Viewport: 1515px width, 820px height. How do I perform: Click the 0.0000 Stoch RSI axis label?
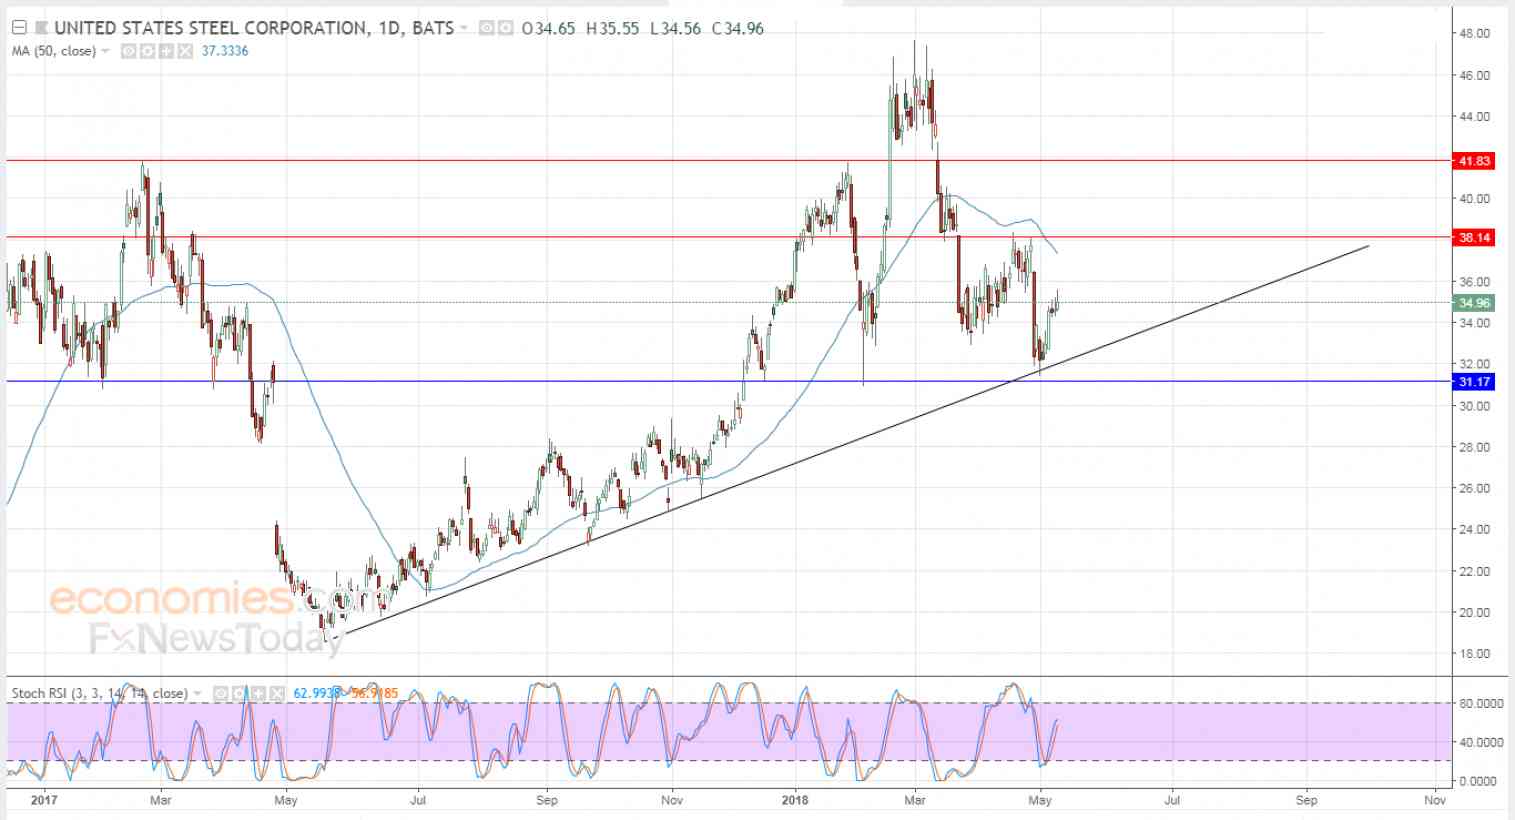click(1478, 781)
